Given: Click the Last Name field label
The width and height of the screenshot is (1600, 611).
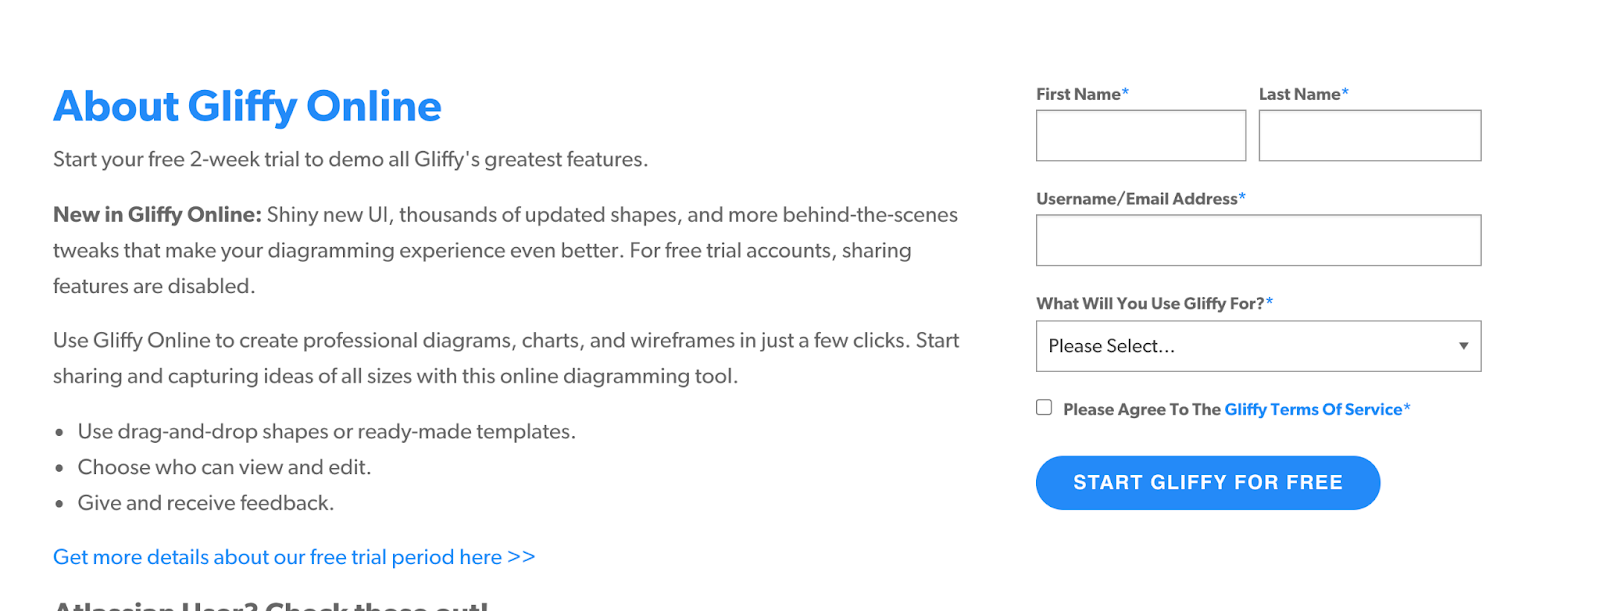Looking at the screenshot, I should [x=1299, y=94].
